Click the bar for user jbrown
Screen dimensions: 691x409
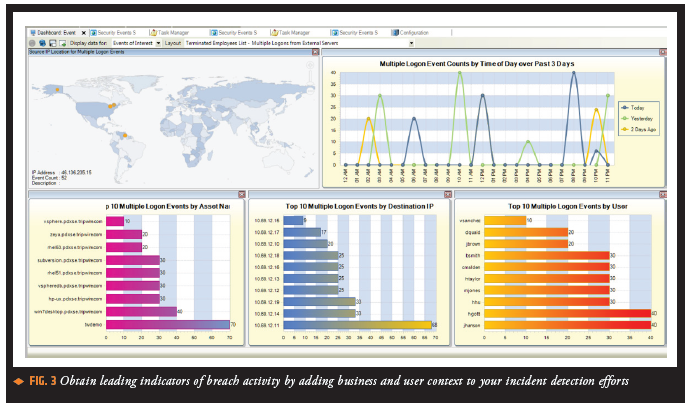(x=526, y=244)
